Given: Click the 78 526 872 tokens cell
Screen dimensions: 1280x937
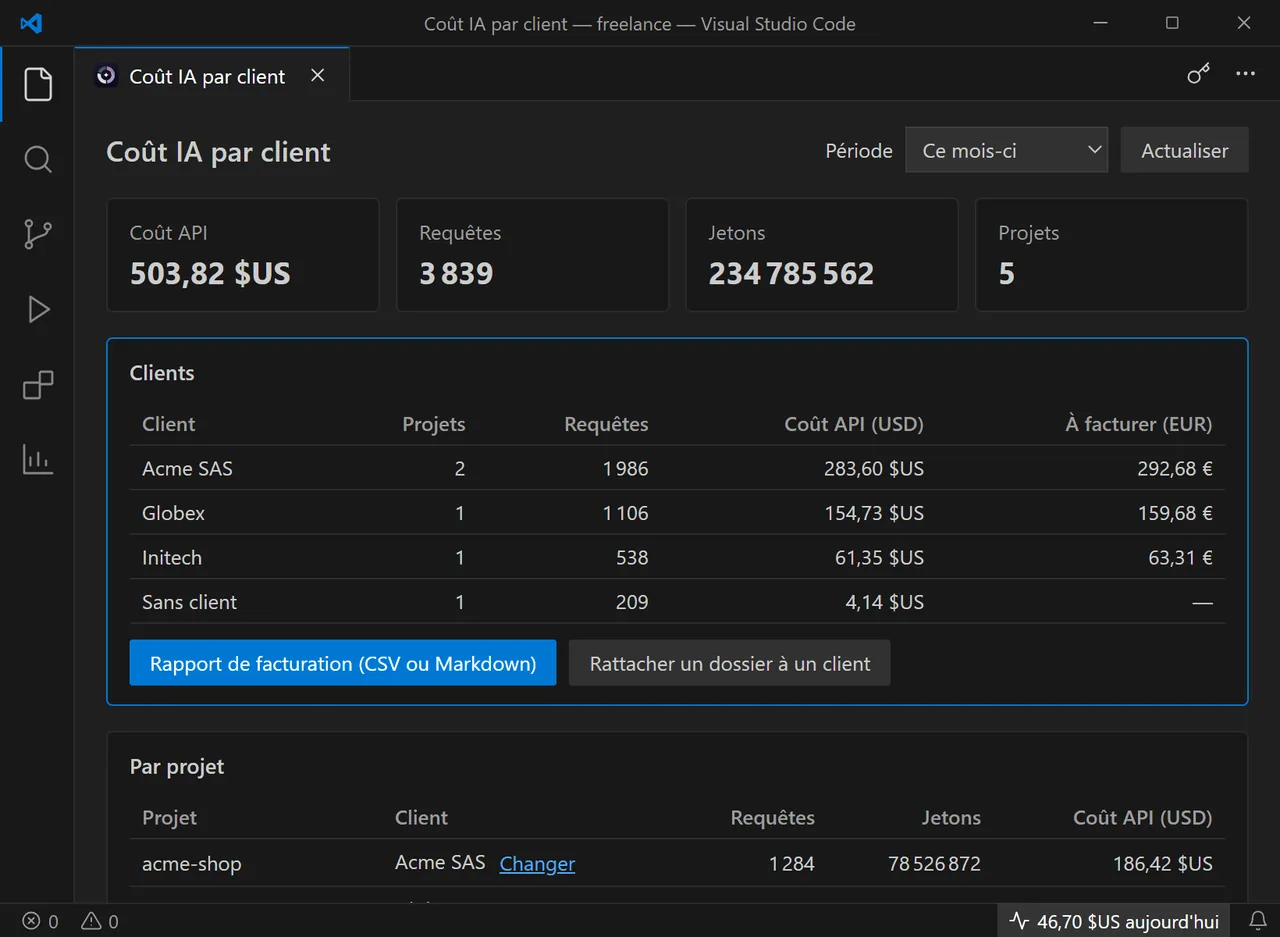Looking at the screenshot, I should [934, 863].
